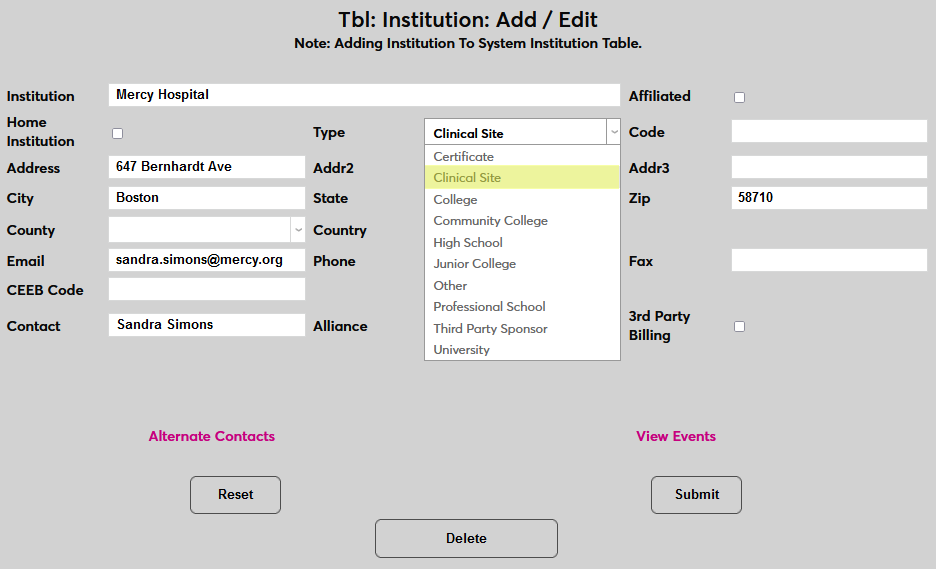Viewport: 936px width, 569px height.
Task: Click the Reset button
Action: pos(235,495)
